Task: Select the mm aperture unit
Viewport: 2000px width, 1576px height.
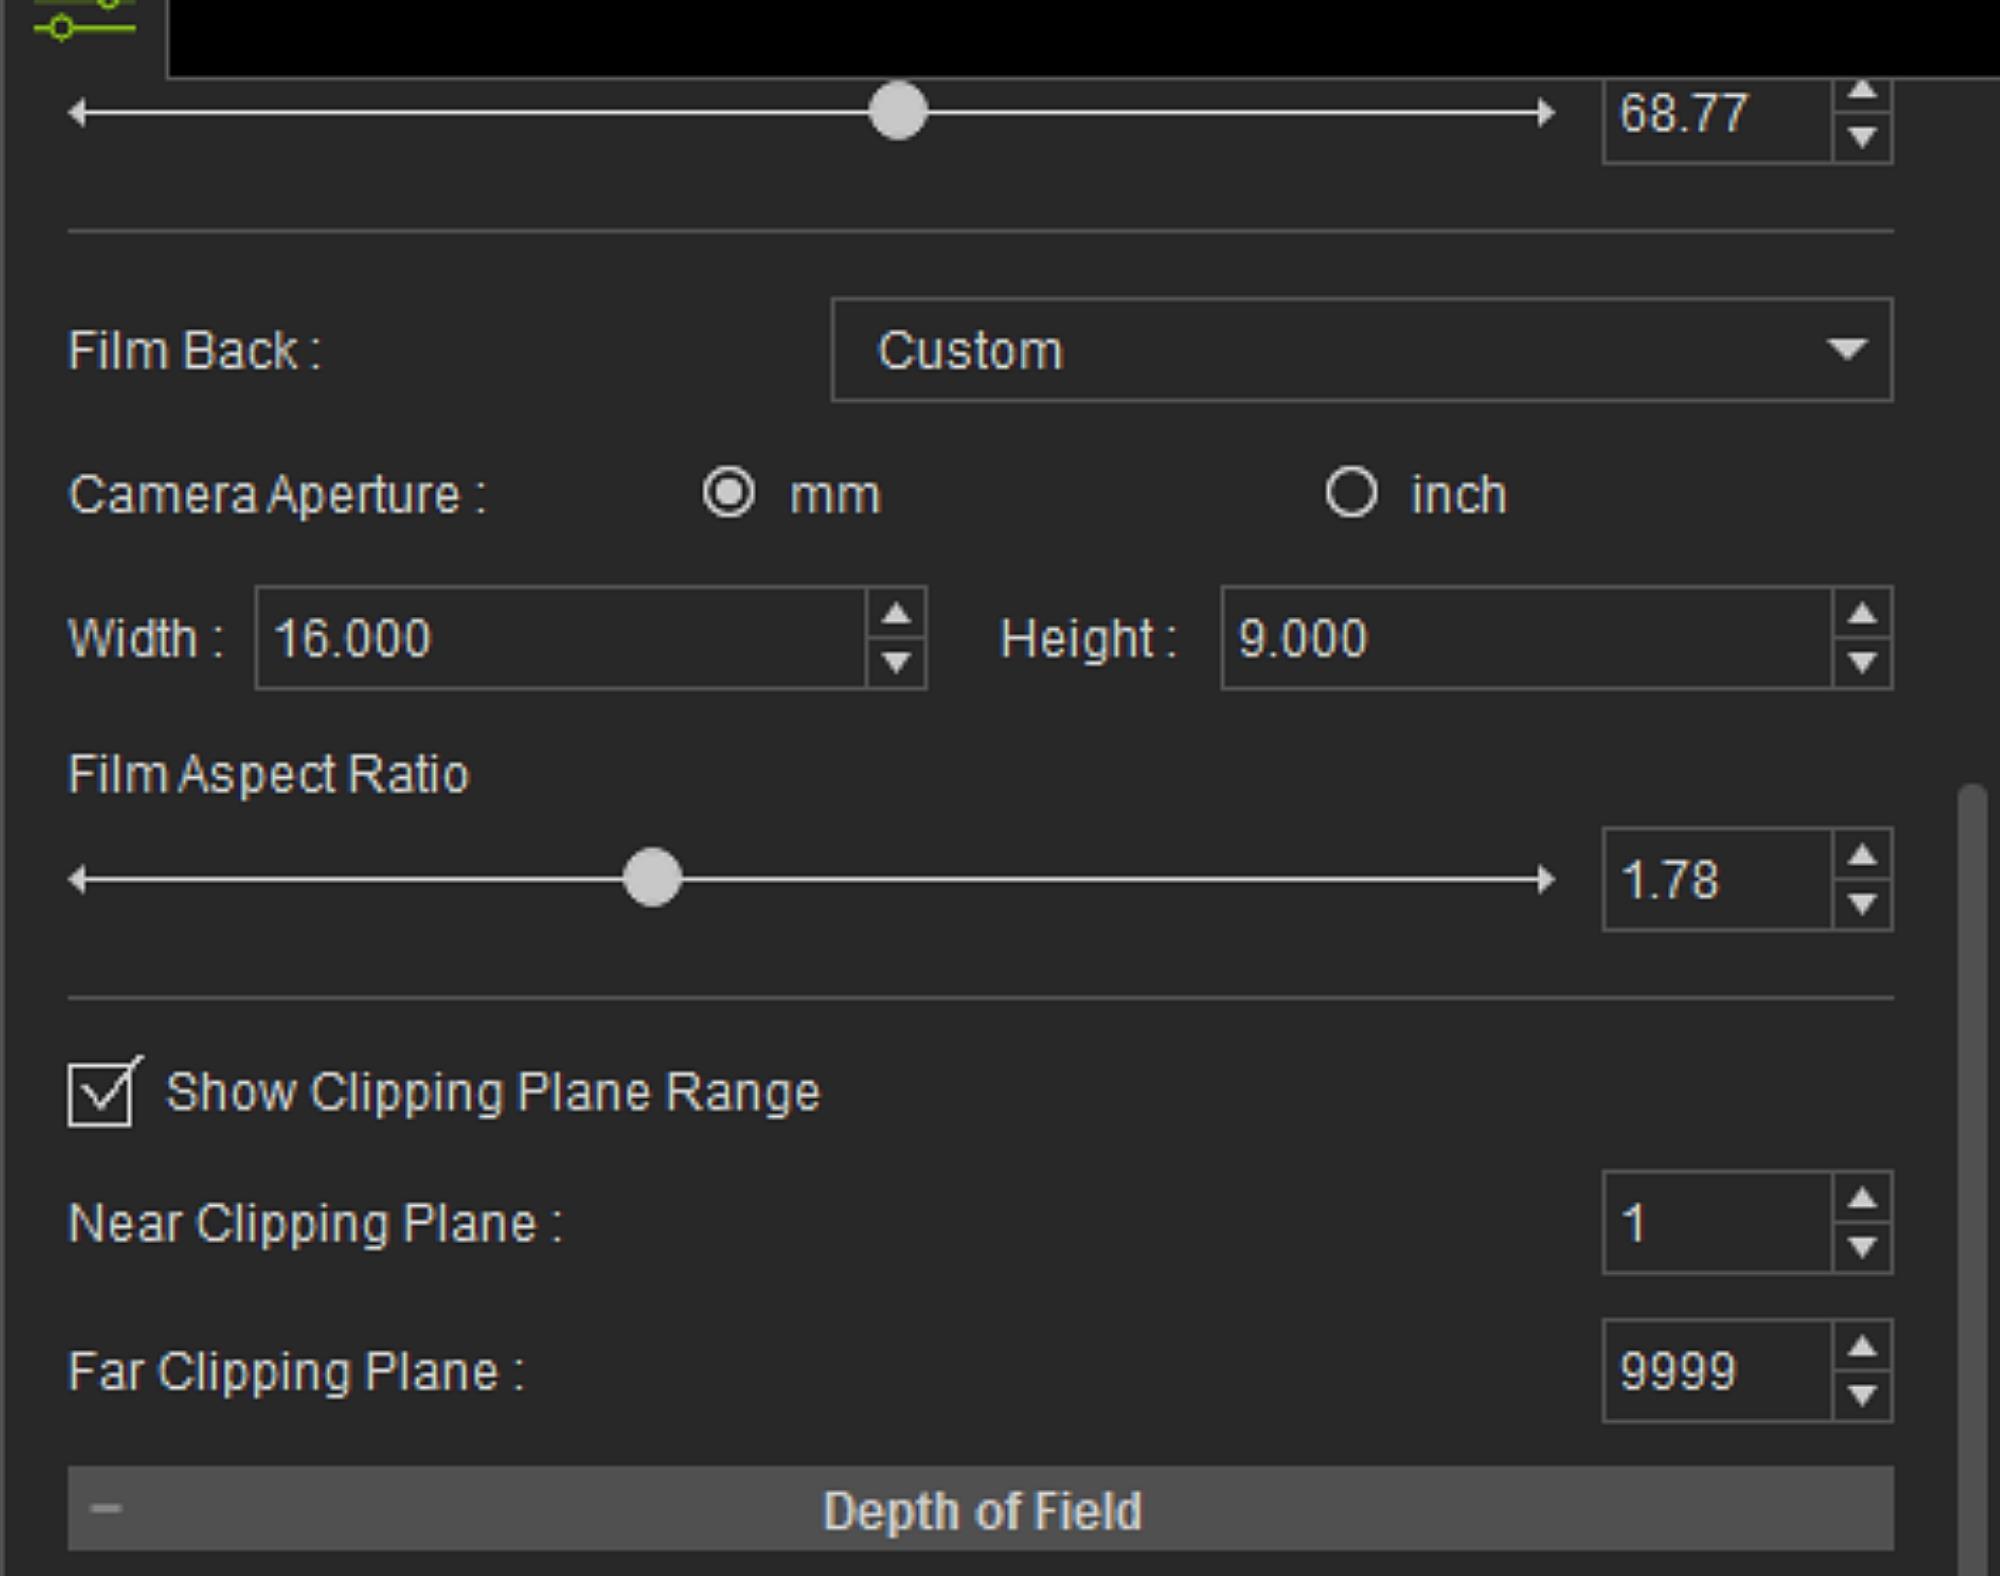Action: pos(728,493)
